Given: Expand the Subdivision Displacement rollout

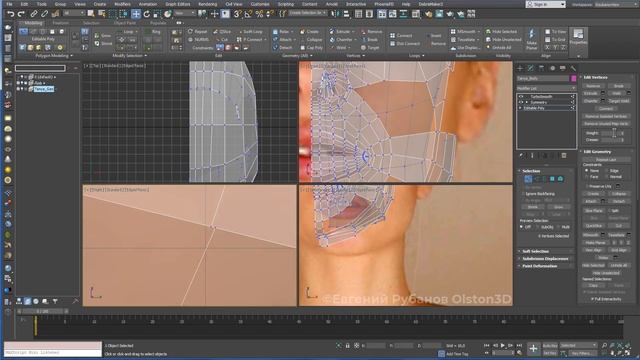Looking at the screenshot, I should point(545,258).
